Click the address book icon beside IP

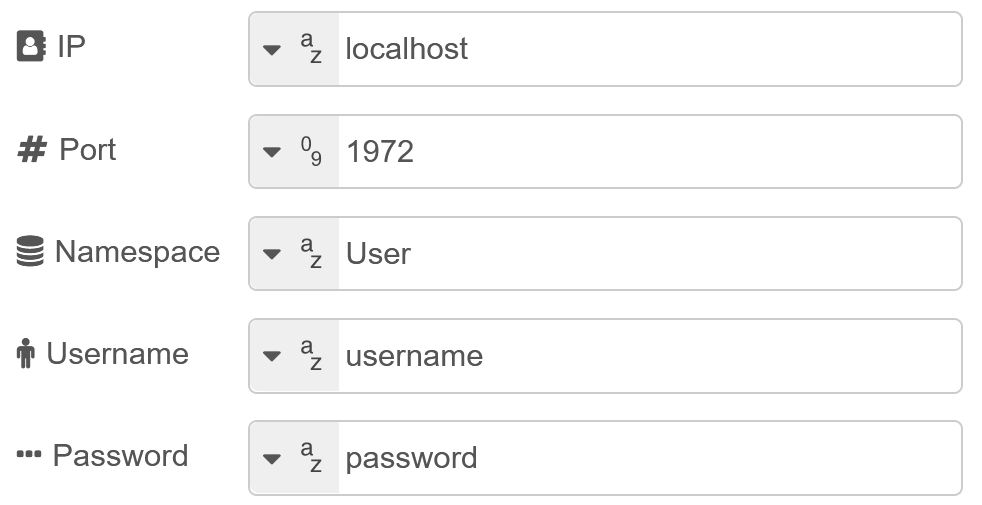(x=31, y=48)
